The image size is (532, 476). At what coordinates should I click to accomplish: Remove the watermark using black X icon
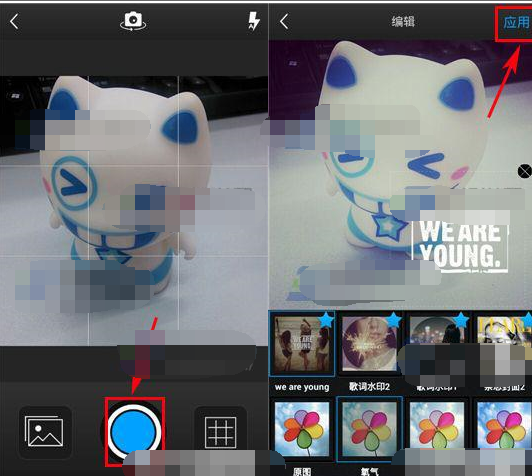(524, 171)
